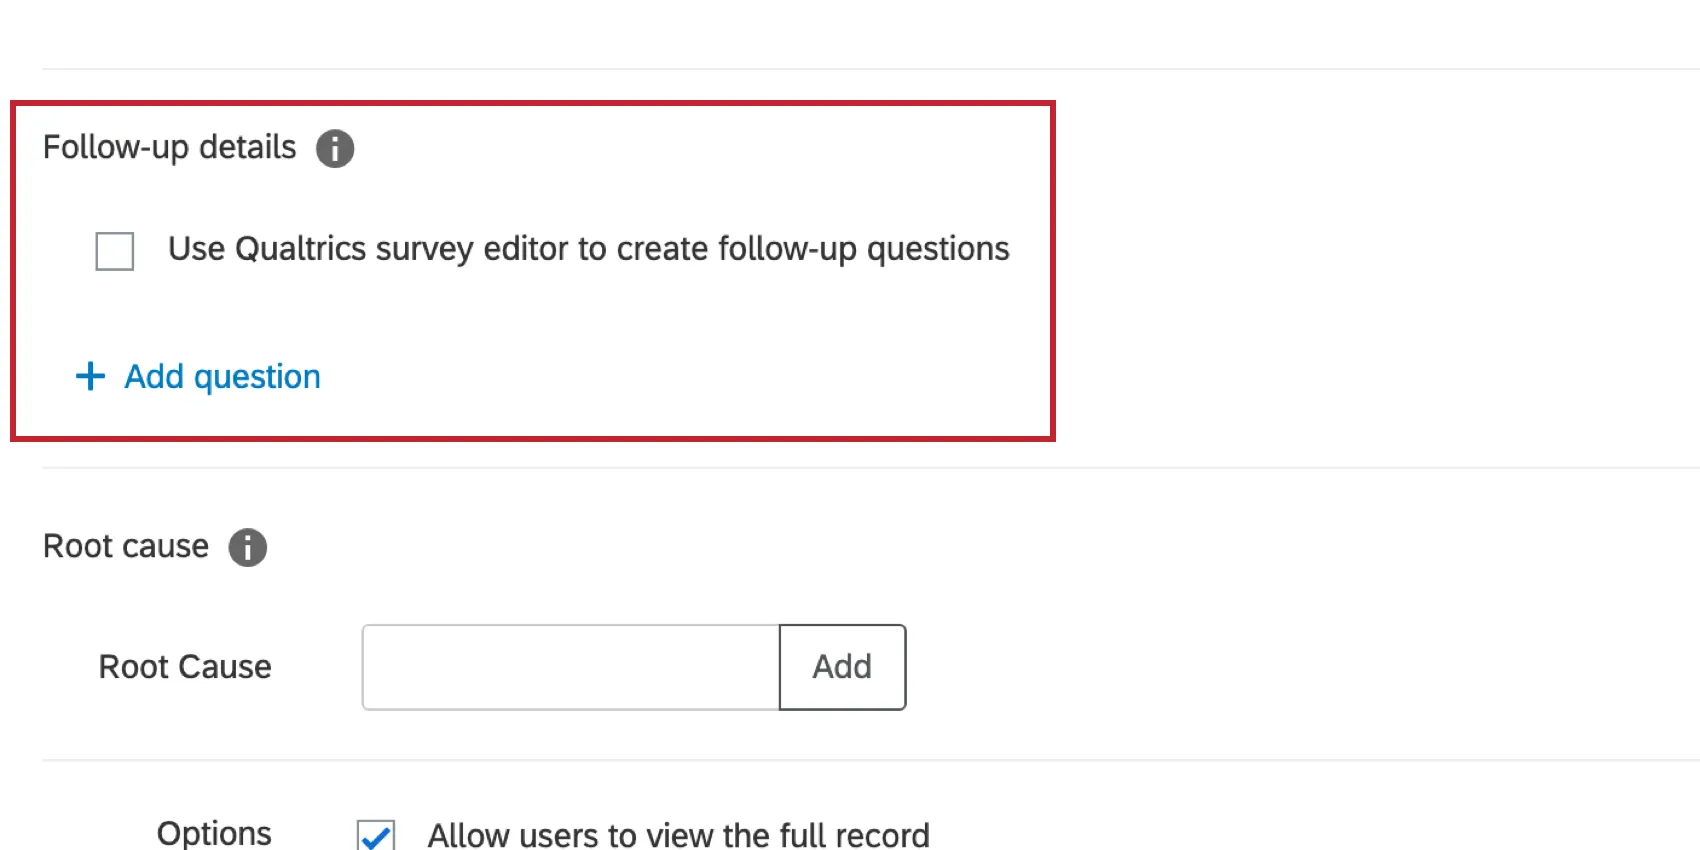This screenshot has width=1700, height=850.
Task: Click the gray info circle in the Root cause section
Action: 247,547
